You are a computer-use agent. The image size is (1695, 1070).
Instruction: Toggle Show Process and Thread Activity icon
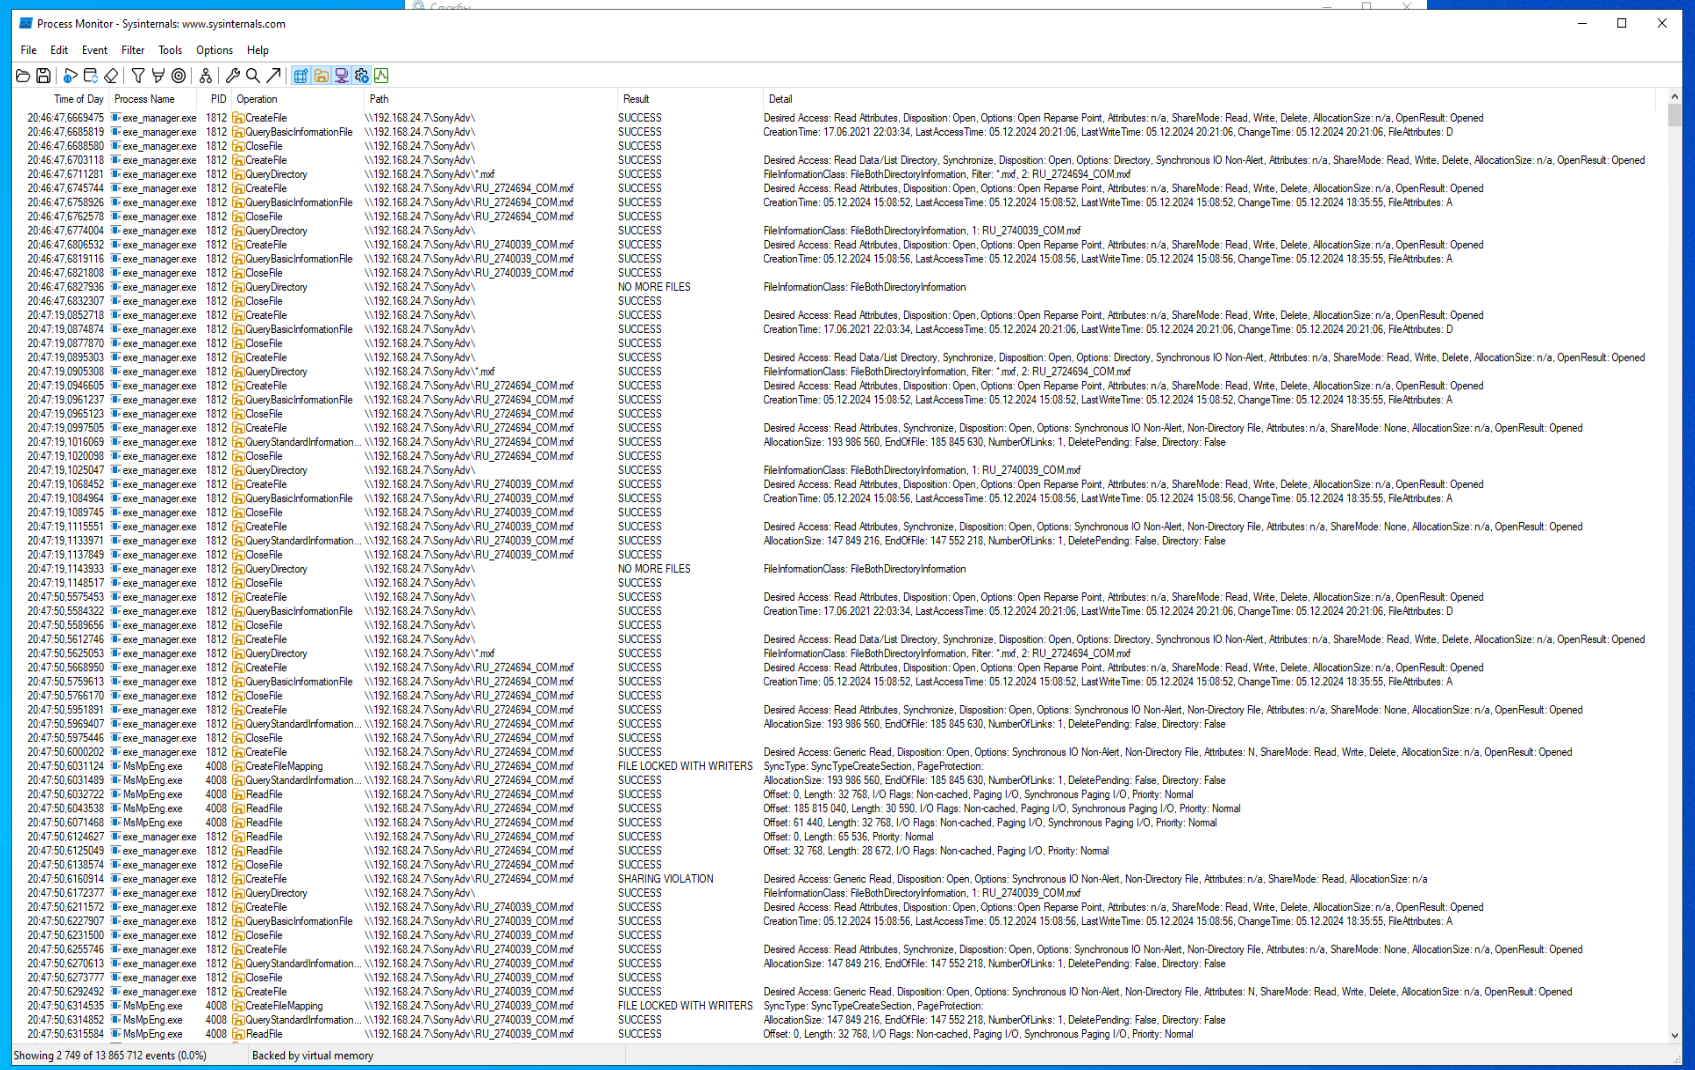[x=362, y=75]
